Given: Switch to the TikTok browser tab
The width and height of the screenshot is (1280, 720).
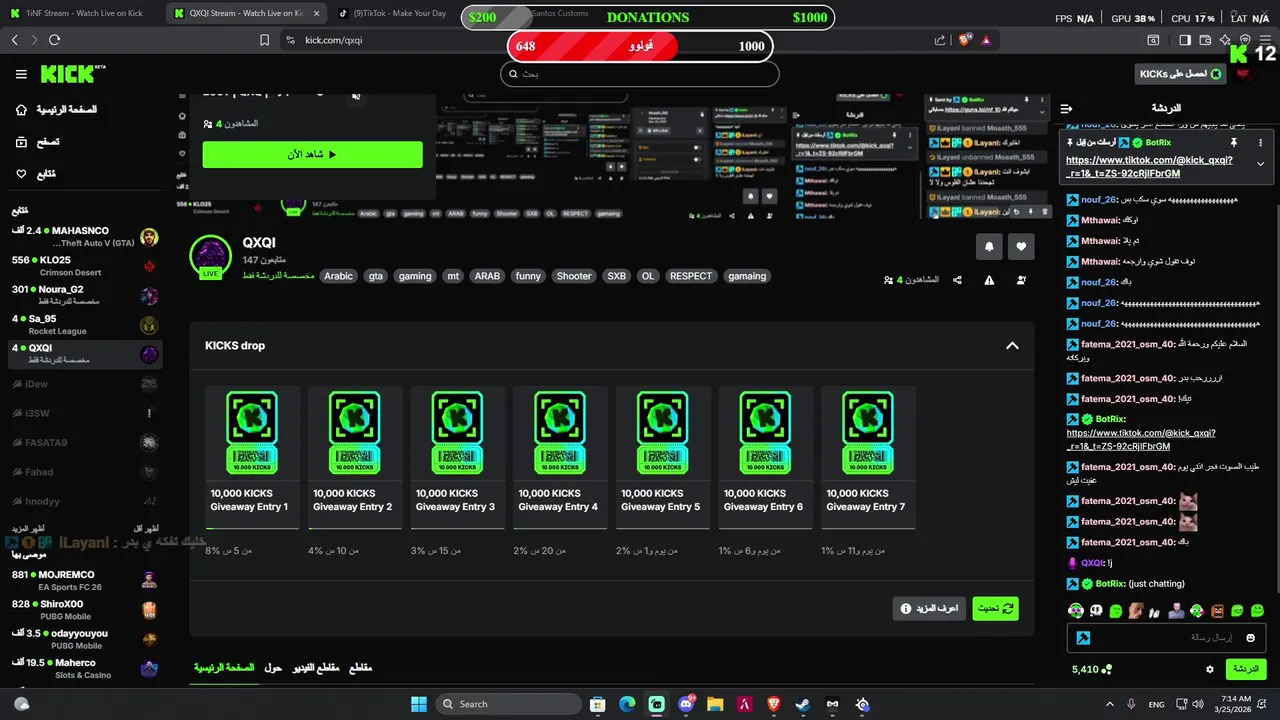Looking at the screenshot, I should 395,14.
